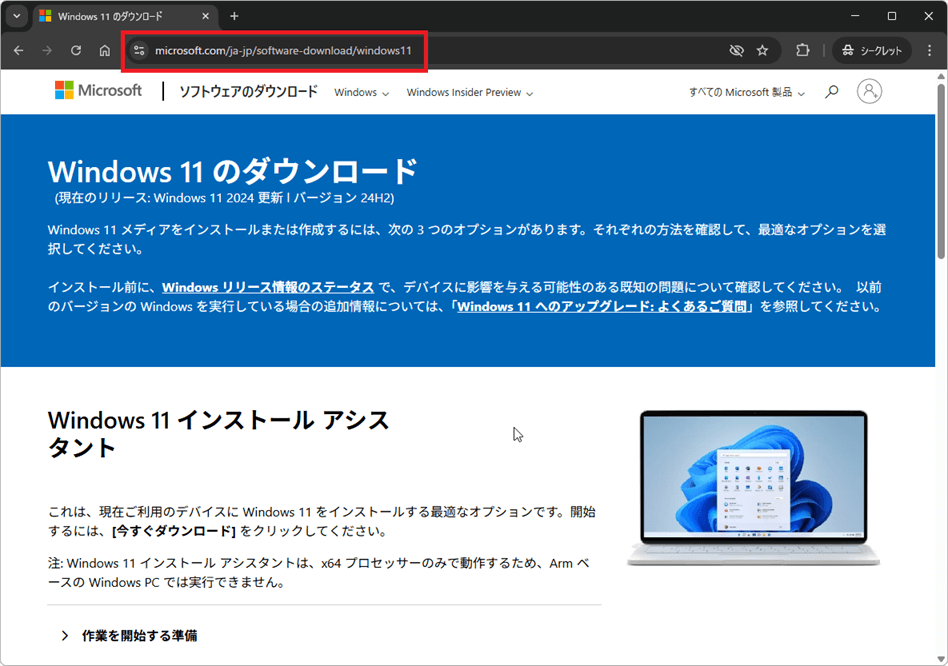Open すべての Microsoft 製品 dropdown
The image size is (948, 666).
[x=746, y=93]
